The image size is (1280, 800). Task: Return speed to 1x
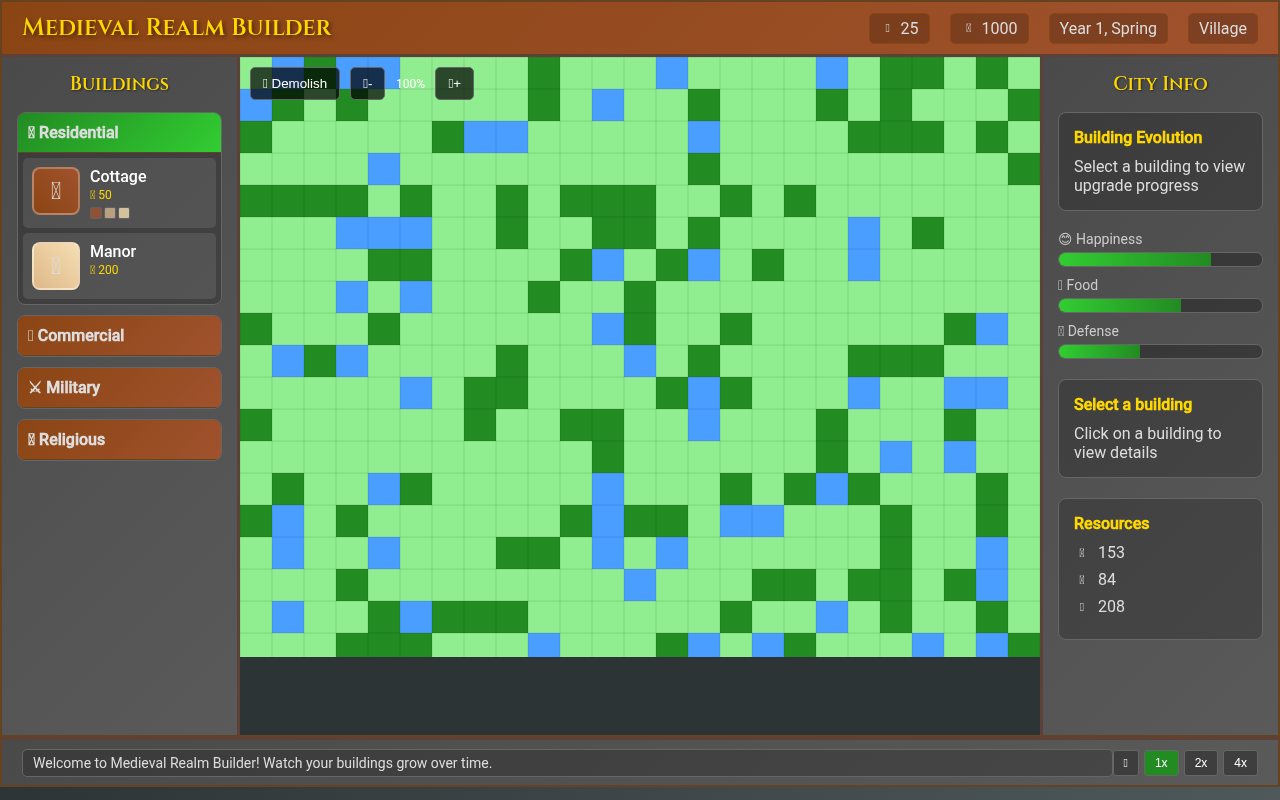(1161, 762)
